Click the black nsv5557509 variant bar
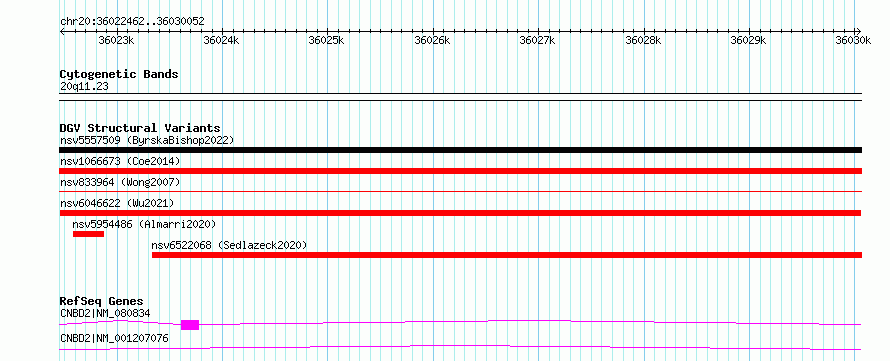 click(x=460, y=150)
